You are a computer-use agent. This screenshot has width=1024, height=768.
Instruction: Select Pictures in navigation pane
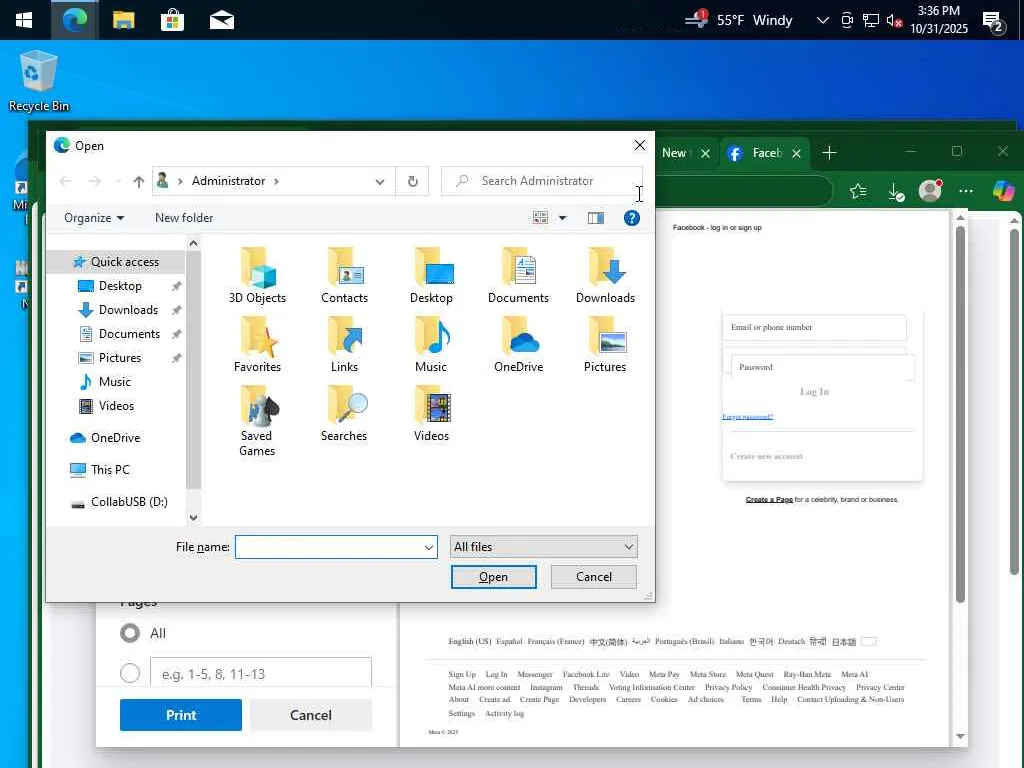tap(120, 358)
